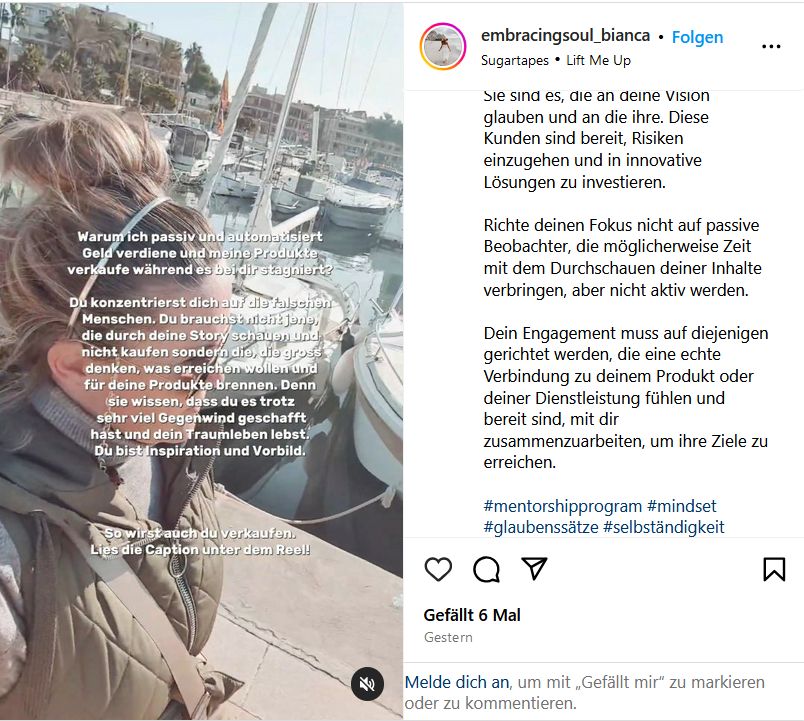Image resolution: width=804 pixels, height=721 pixels.
Task: Open the Gestern post timestamp
Action: [448, 637]
